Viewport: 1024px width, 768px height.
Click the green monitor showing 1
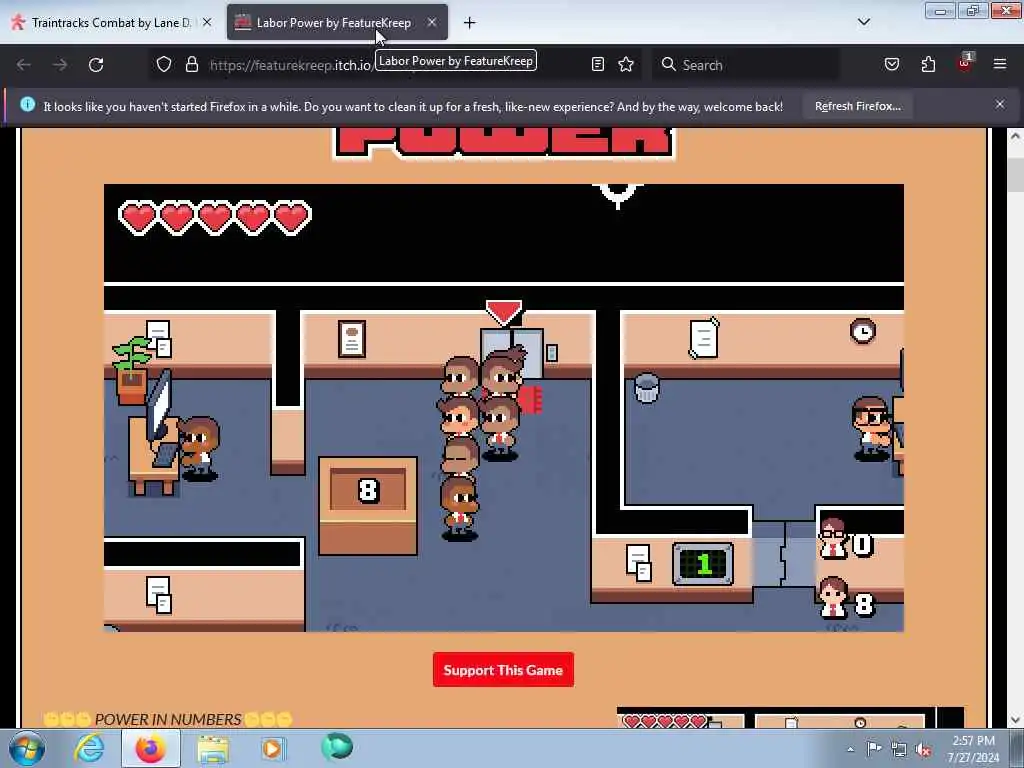click(703, 564)
